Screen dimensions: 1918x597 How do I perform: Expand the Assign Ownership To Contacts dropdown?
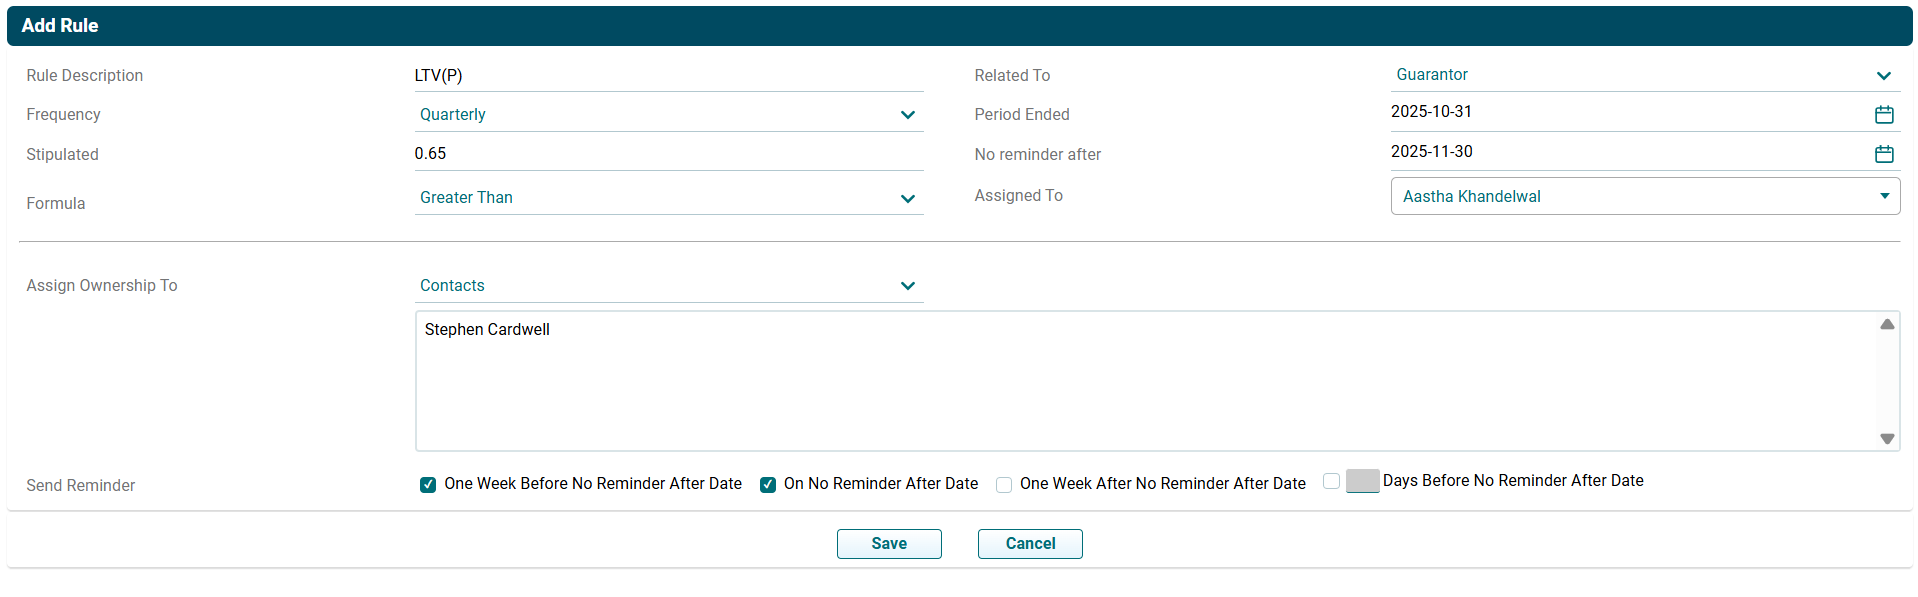[x=668, y=286]
